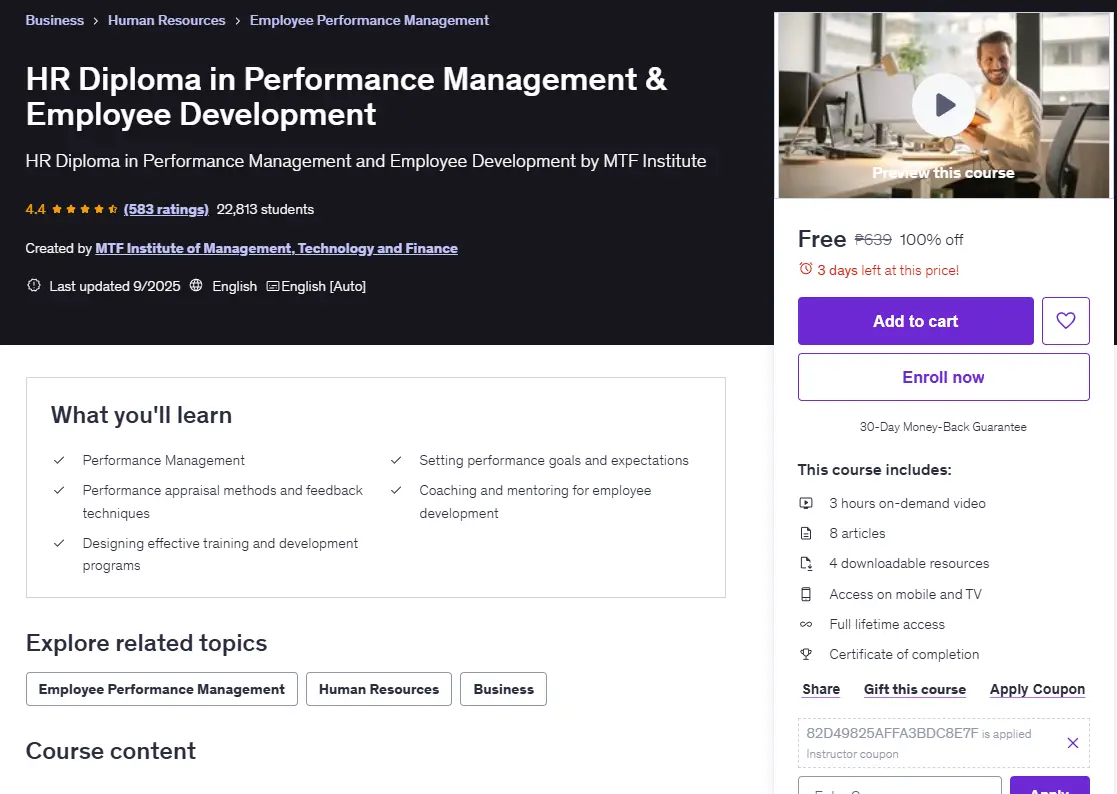The image size is (1117, 794).
Task: Click the coupon code input field
Action: coord(900,785)
